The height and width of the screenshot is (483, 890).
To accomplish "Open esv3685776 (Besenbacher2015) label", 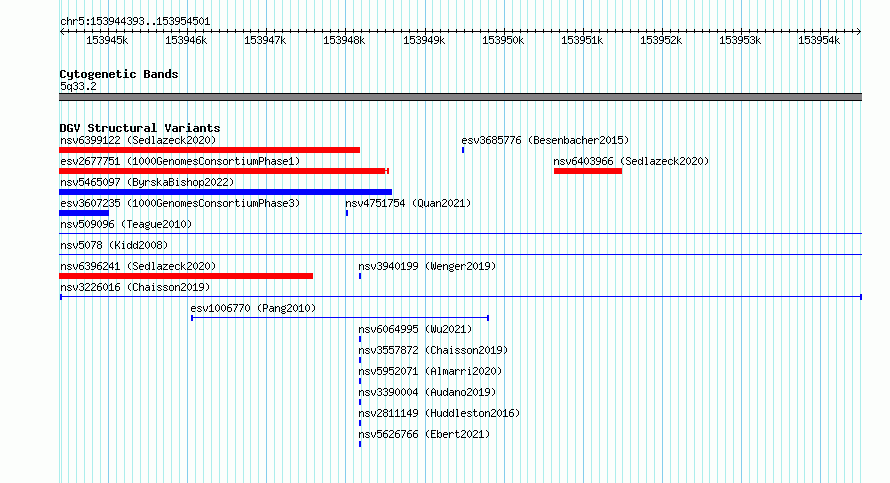I will pos(545,140).
